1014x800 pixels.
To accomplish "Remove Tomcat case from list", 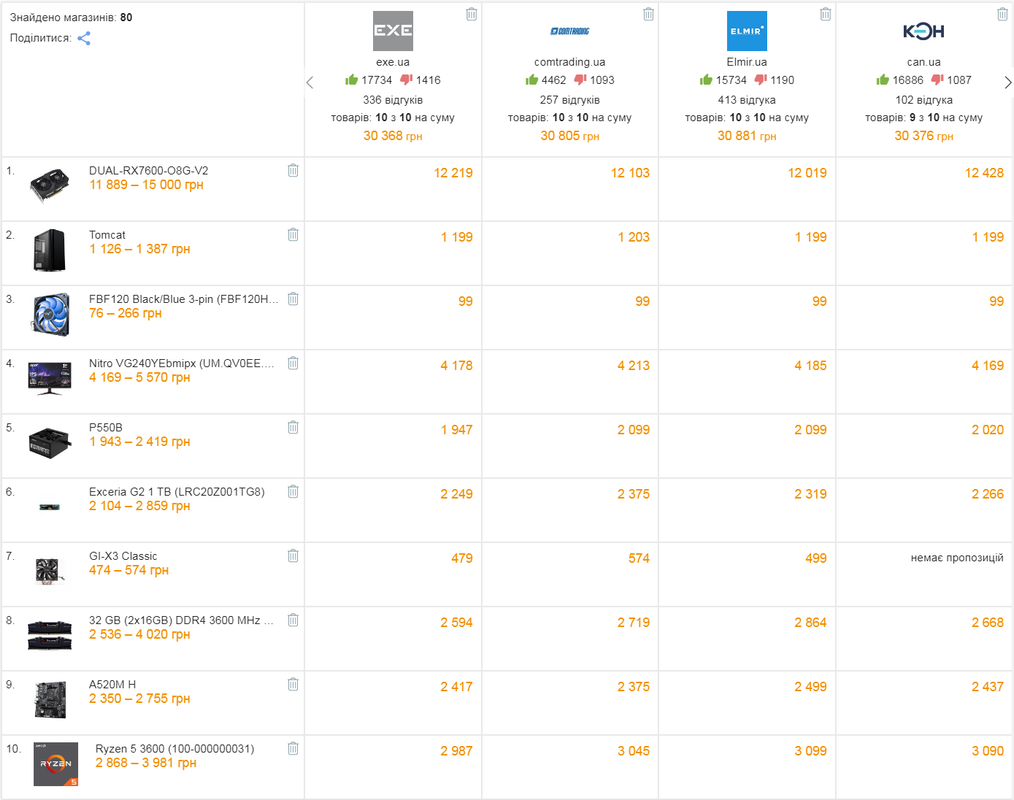I will [293, 235].
